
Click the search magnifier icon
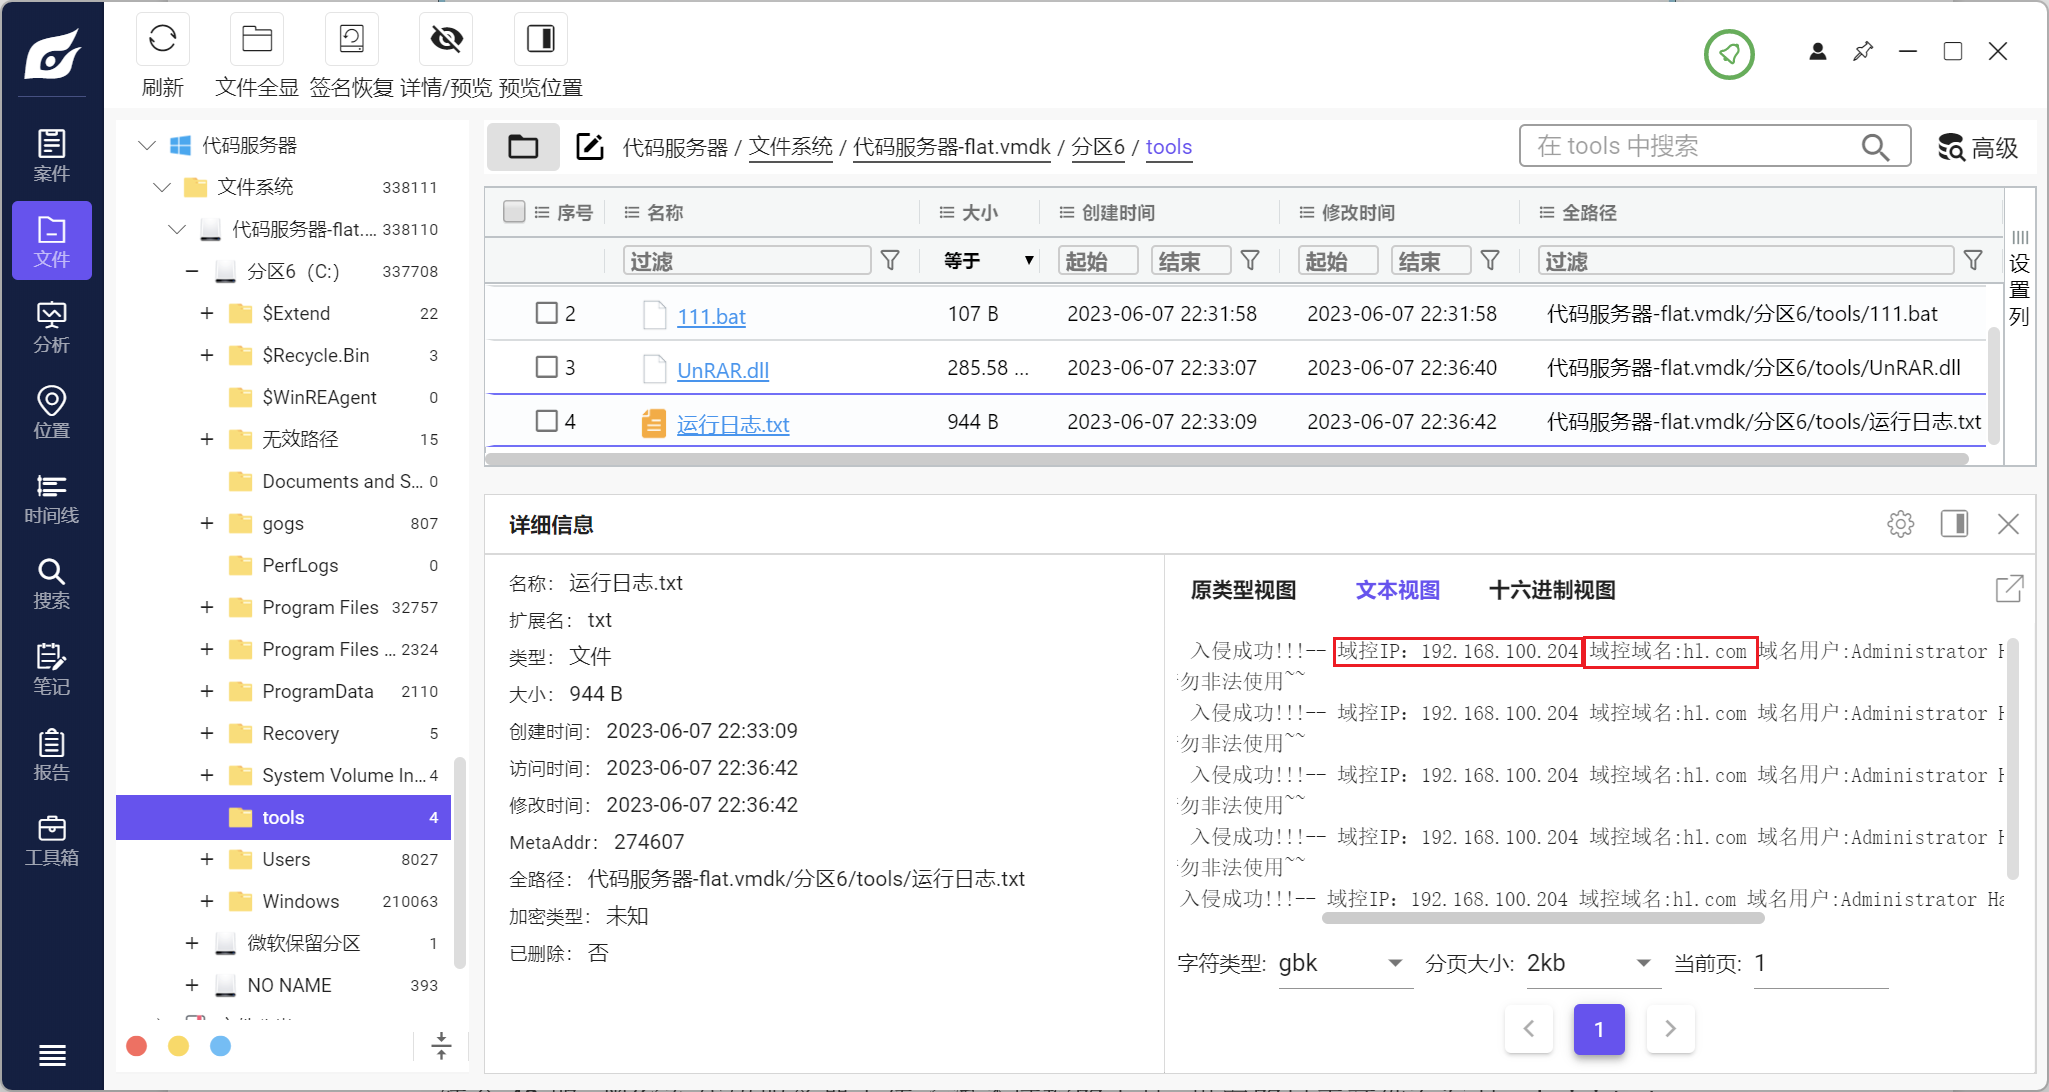coord(1875,147)
